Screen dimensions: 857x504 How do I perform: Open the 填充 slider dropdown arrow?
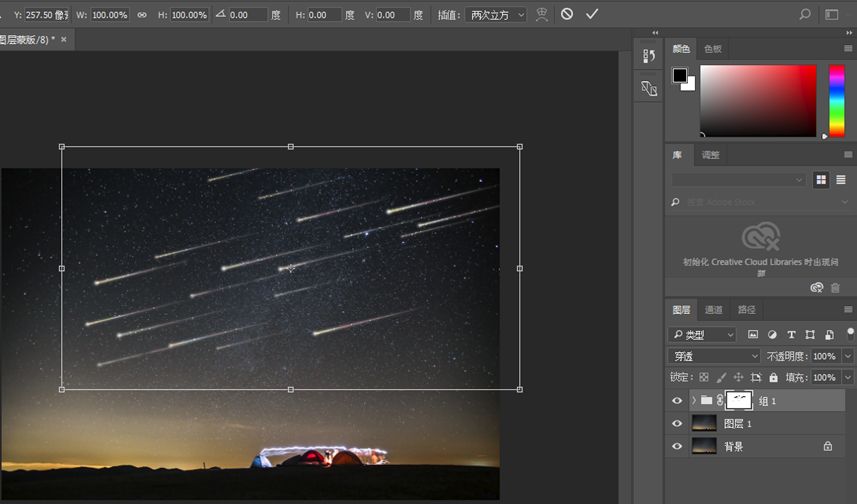848,377
